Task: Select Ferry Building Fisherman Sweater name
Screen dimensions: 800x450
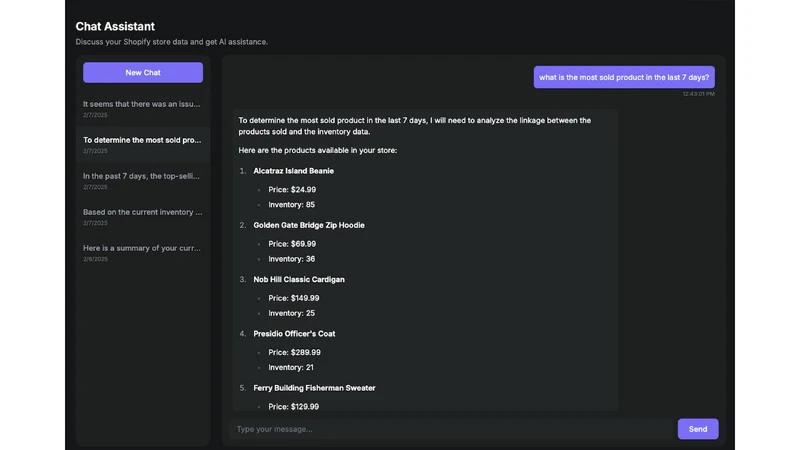Action: (314, 388)
